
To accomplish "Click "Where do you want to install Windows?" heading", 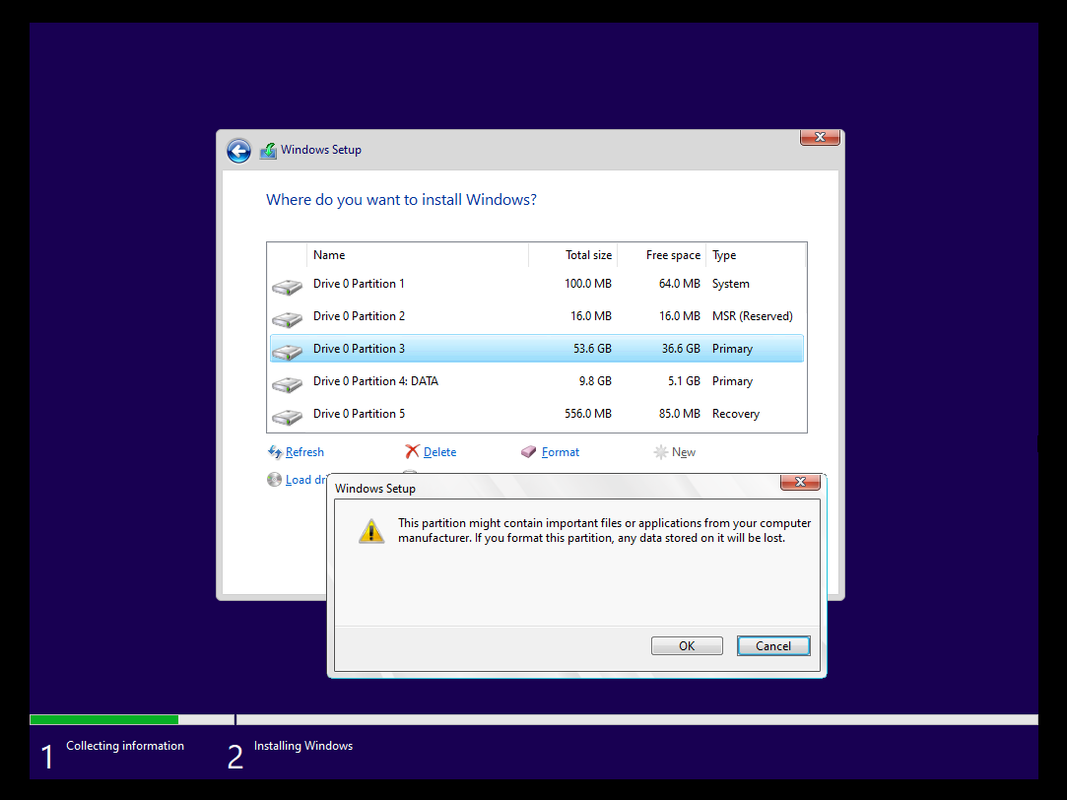I will pos(401,199).
